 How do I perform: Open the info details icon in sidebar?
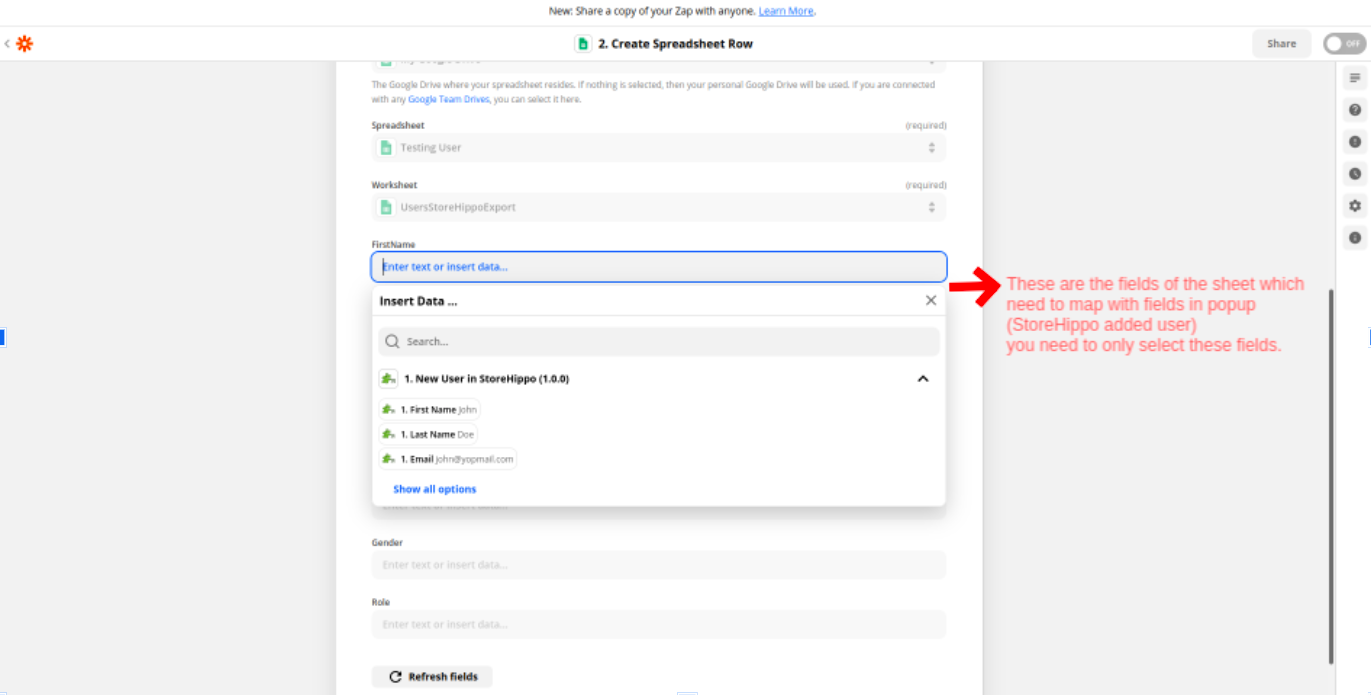[x=1355, y=238]
